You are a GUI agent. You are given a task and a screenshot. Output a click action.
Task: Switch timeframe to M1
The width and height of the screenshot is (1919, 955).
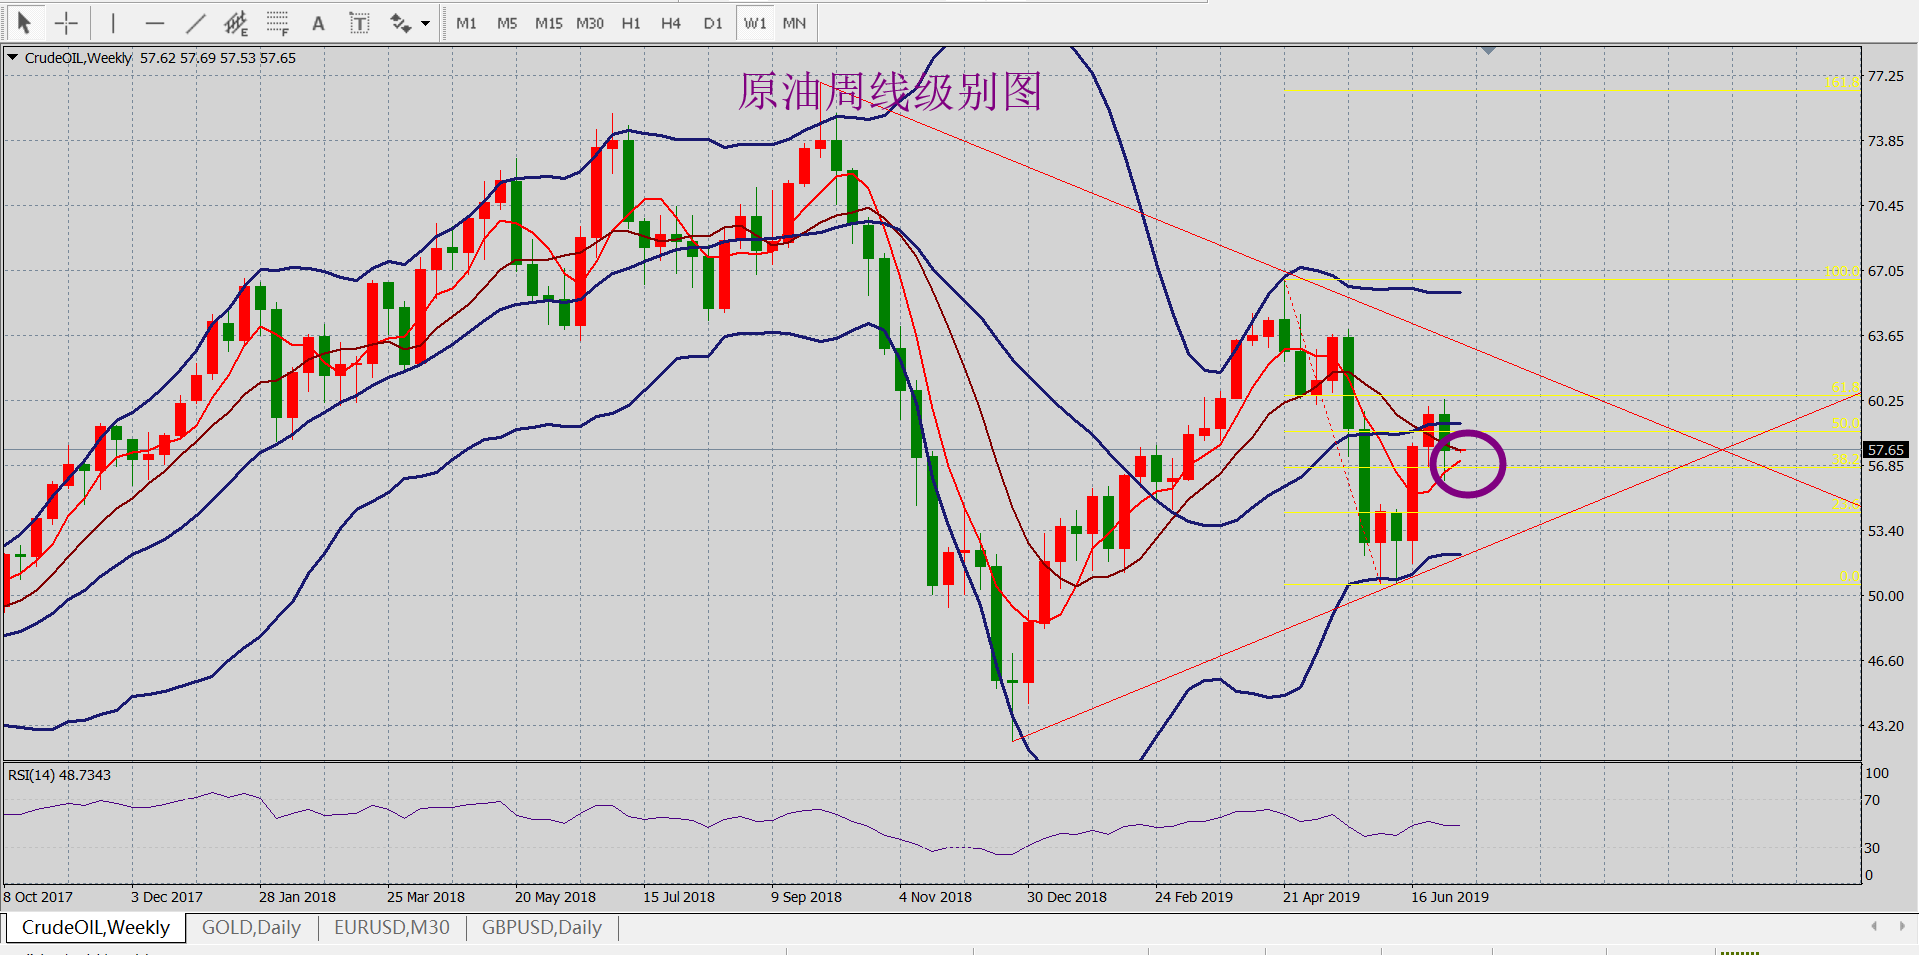[466, 23]
